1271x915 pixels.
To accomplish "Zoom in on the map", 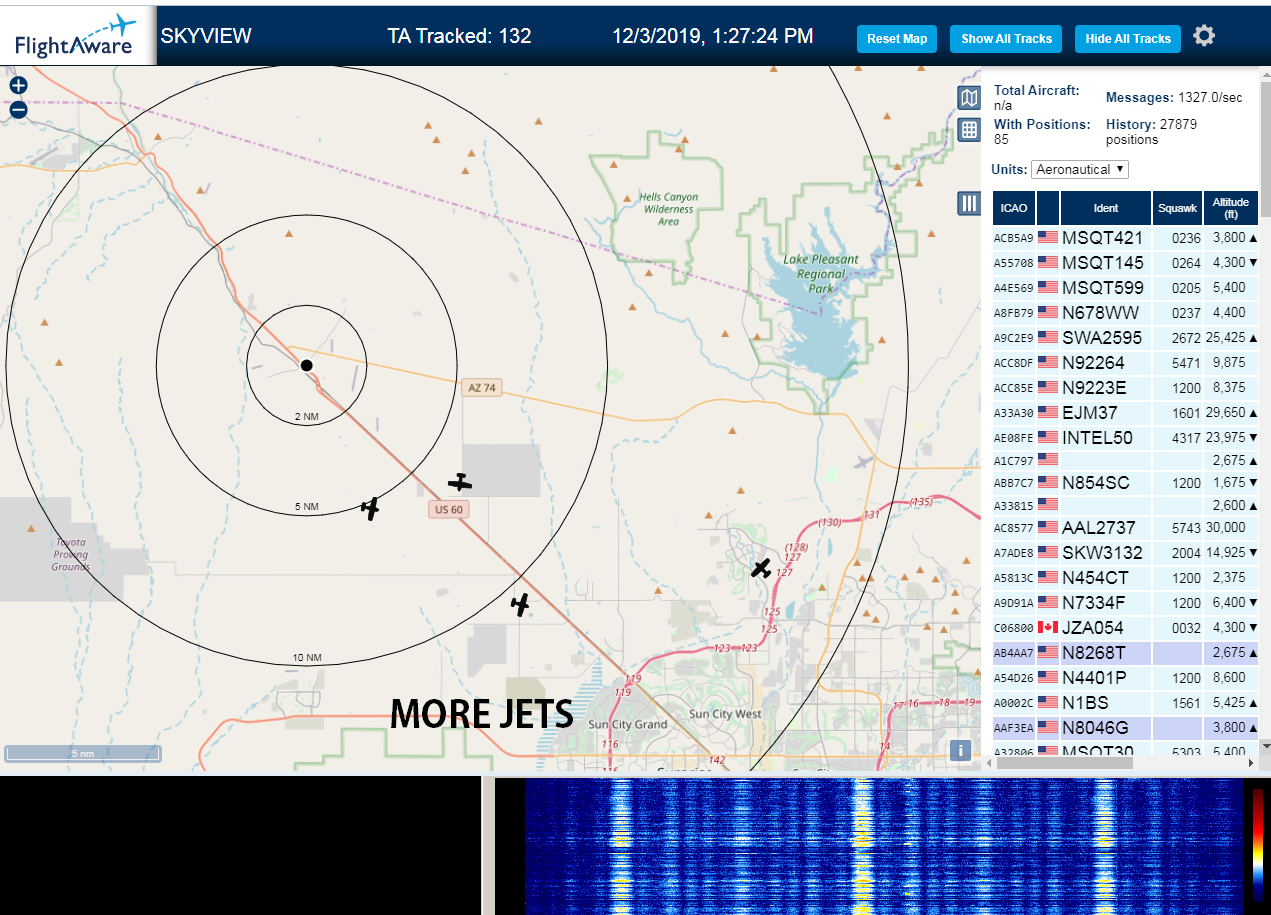I will [x=18, y=86].
